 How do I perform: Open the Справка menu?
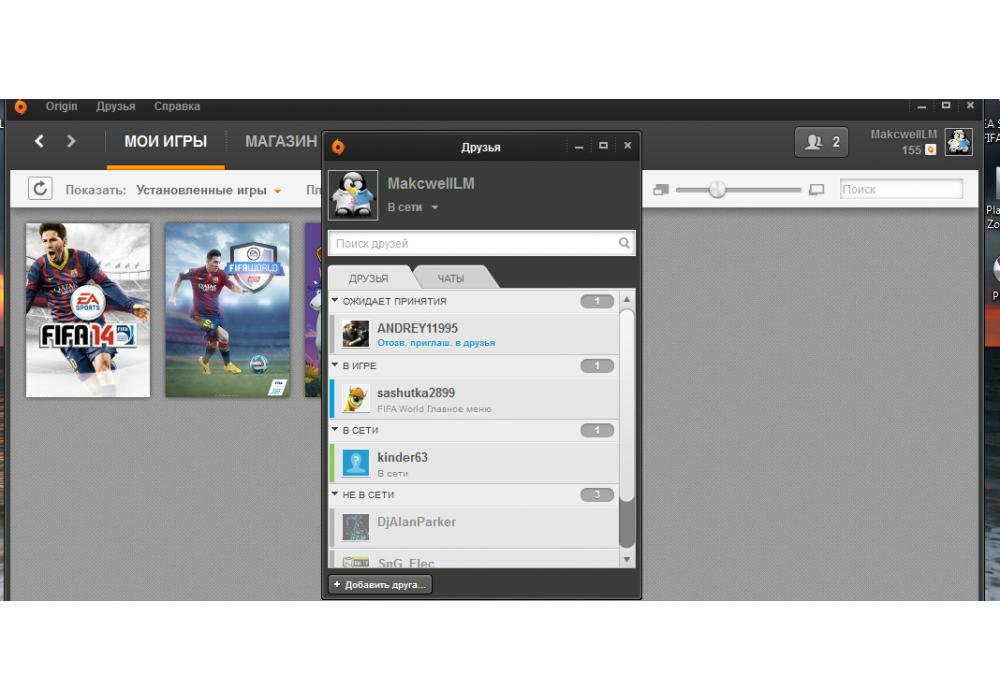click(x=177, y=106)
